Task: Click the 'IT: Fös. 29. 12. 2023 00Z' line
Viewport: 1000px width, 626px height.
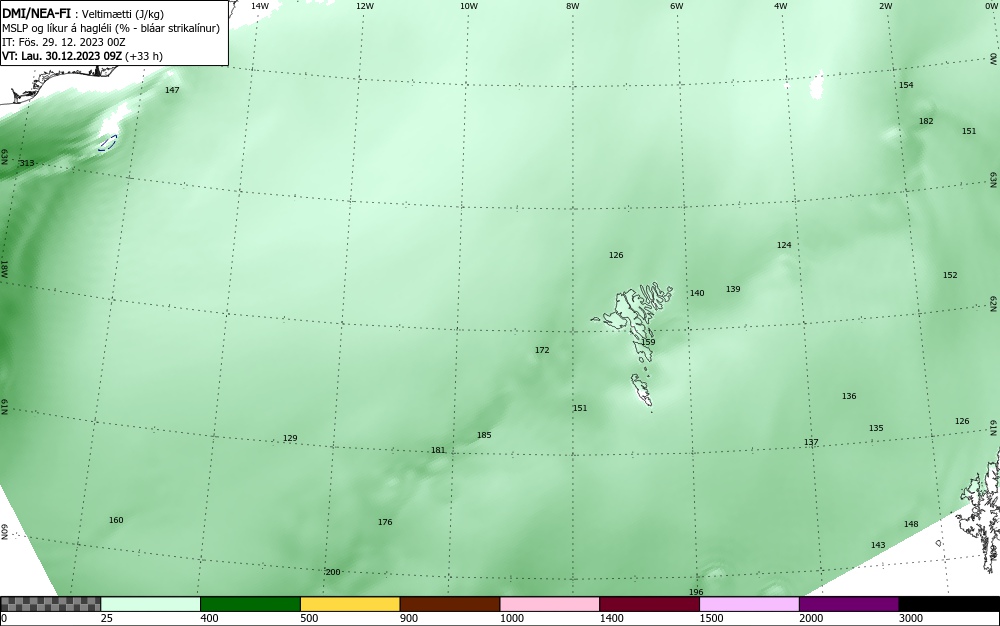Action: (x=64, y=42)
